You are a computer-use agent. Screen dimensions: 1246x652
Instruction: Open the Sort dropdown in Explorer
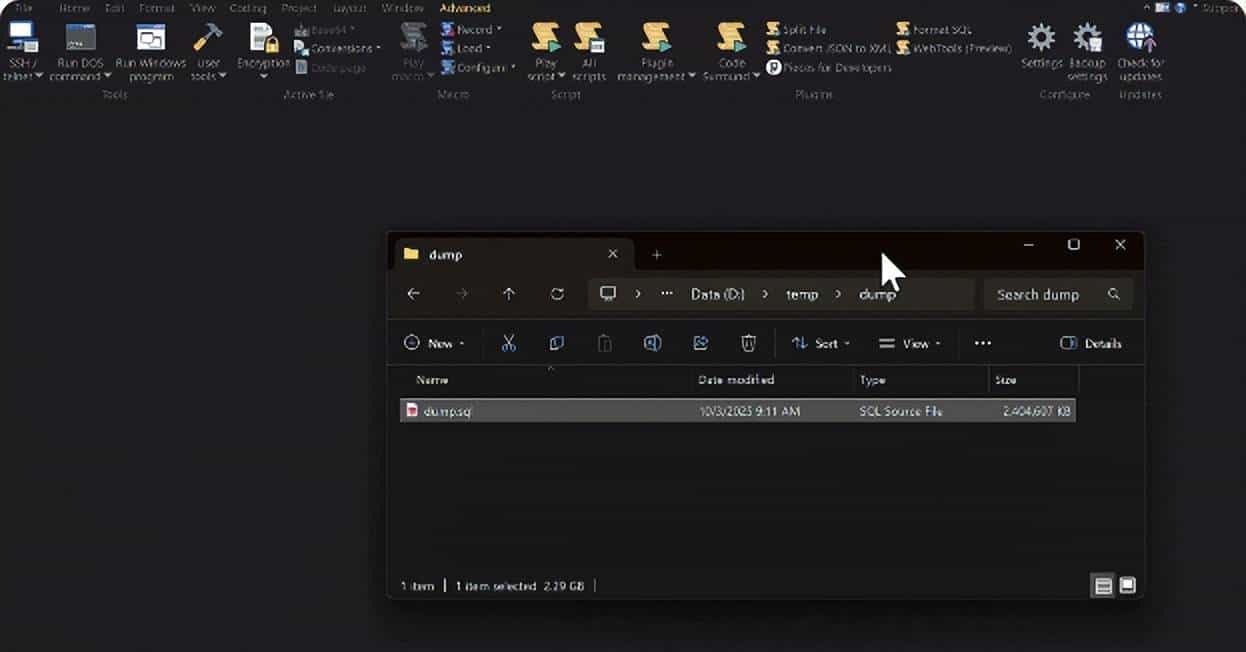pos(820,343)
